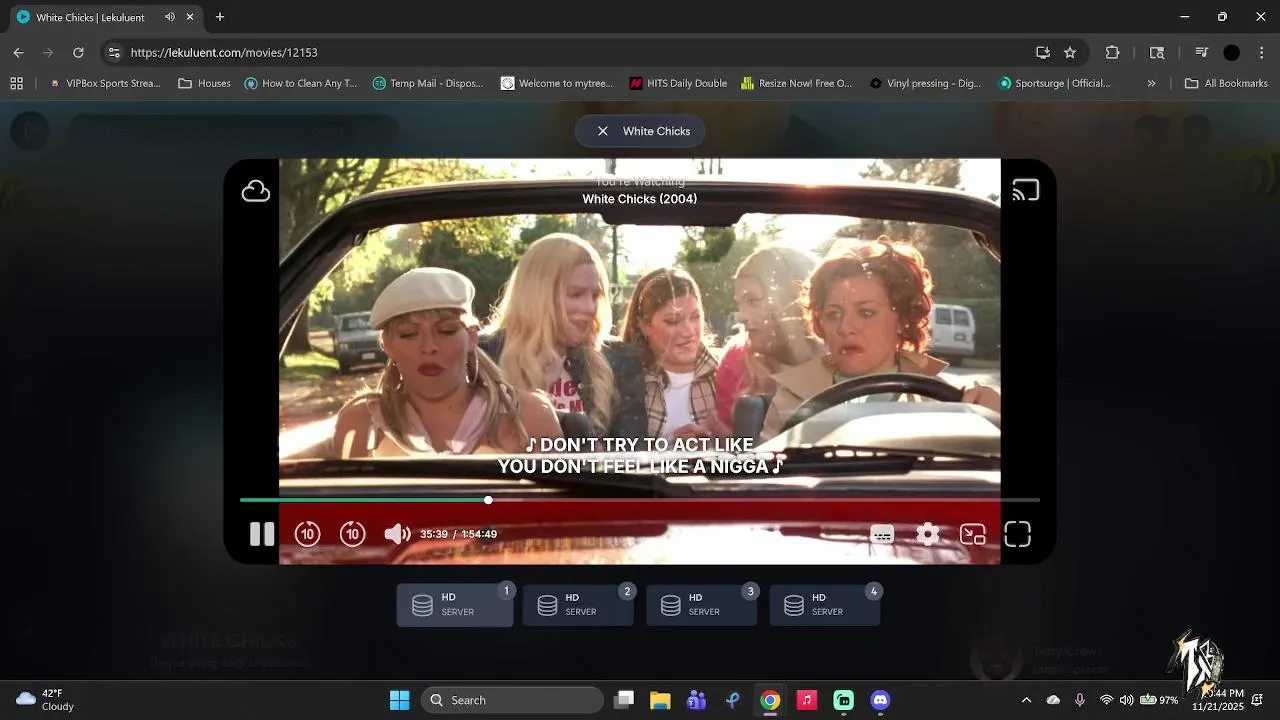Open the taskbar clock and date
The width and height of the screenshot is (1280, 720).
coord(1217,700)
